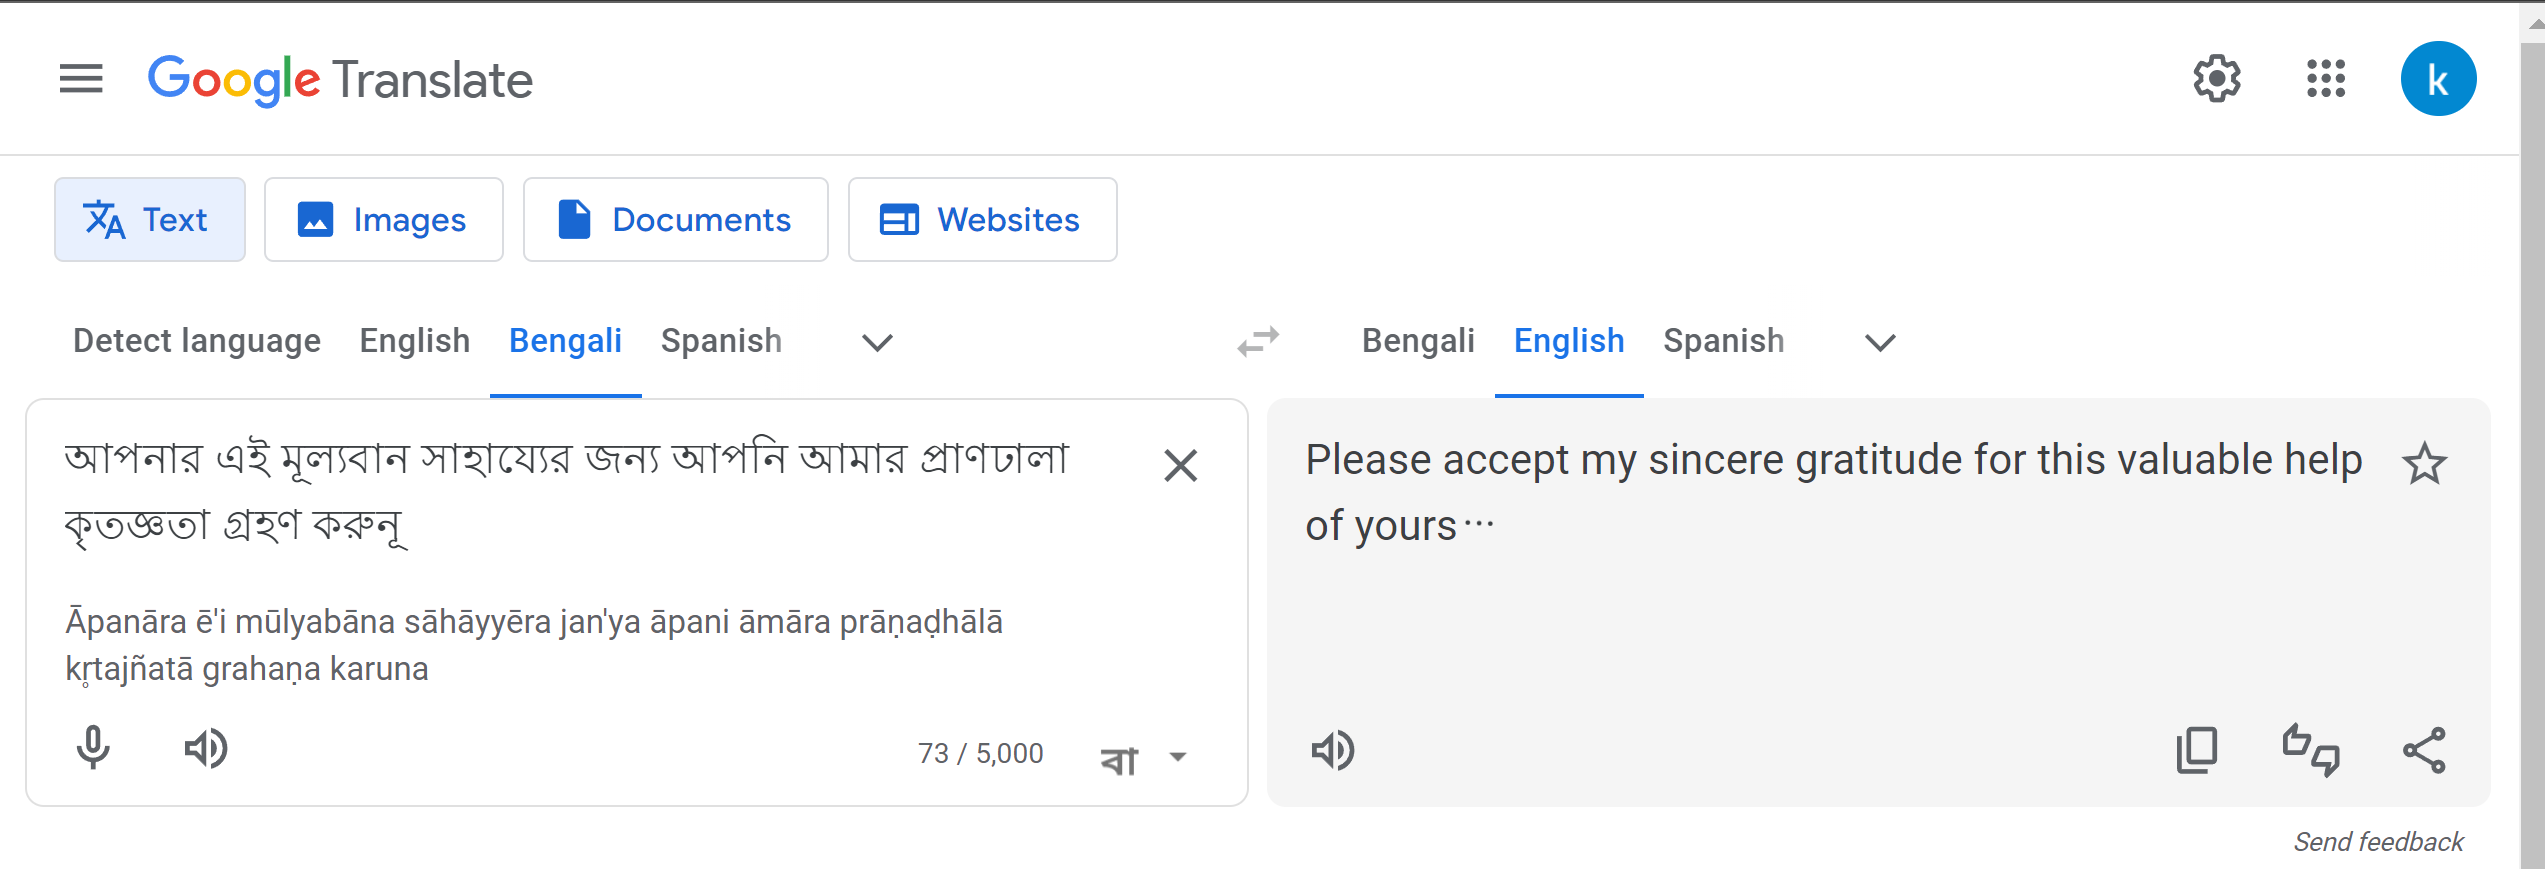Swap source and target languages

[x=1258, y=341]
